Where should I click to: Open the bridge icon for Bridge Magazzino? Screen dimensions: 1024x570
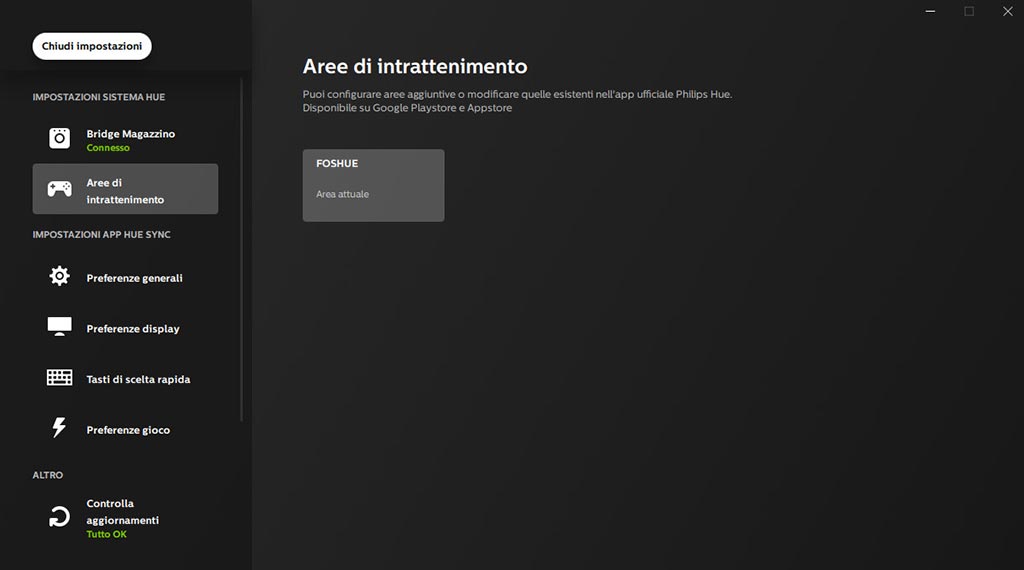tap(59, 138)
